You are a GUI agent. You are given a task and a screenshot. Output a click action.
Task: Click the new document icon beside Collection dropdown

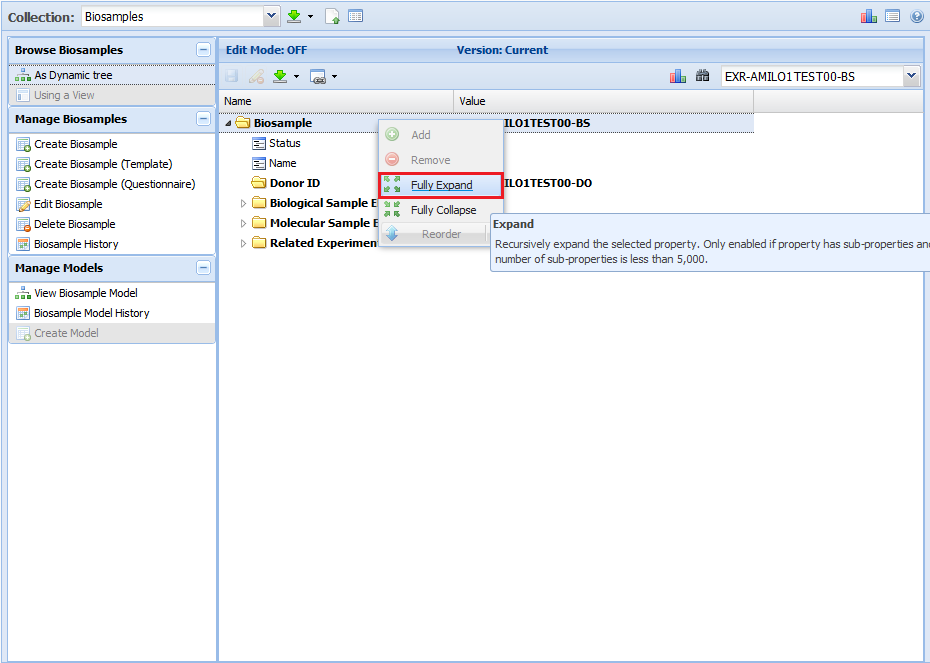[x=333, y=17]
